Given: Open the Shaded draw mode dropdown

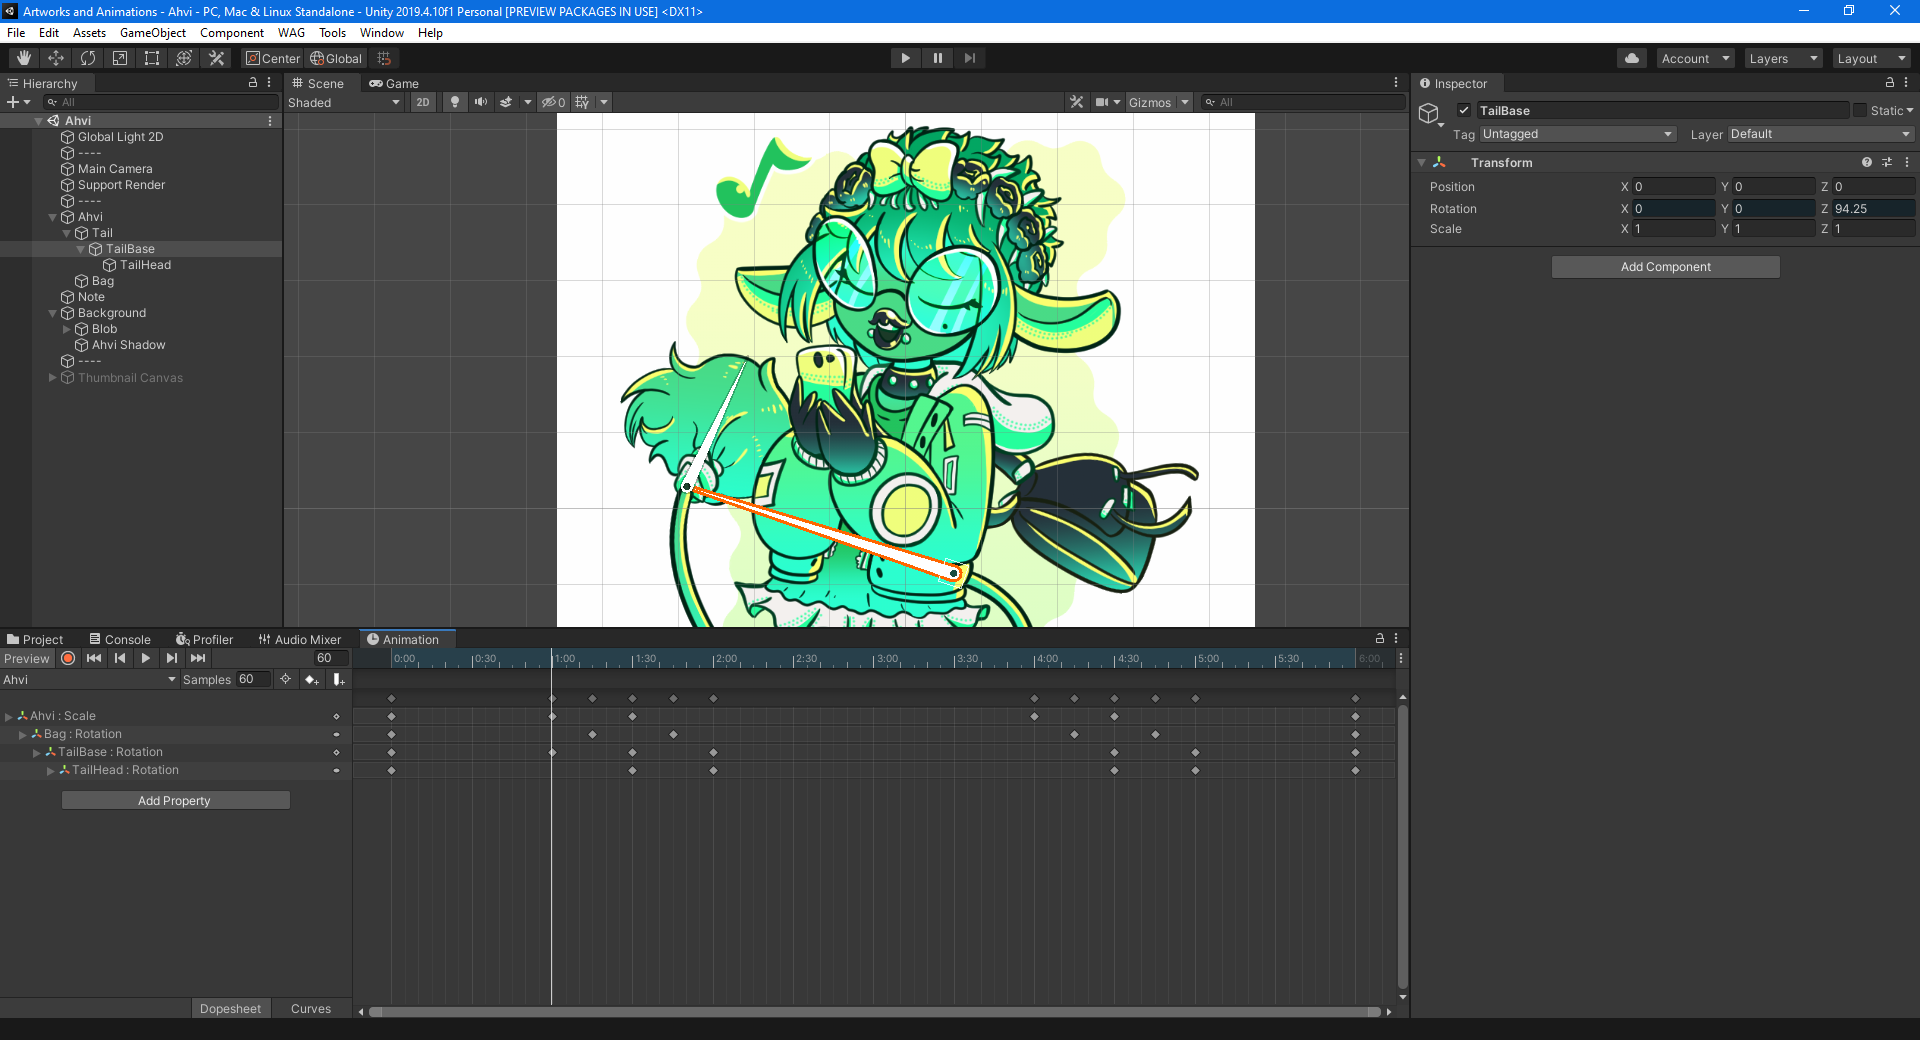Looking at the screenshot, I should pyautogui.click(x=344, y=102).
